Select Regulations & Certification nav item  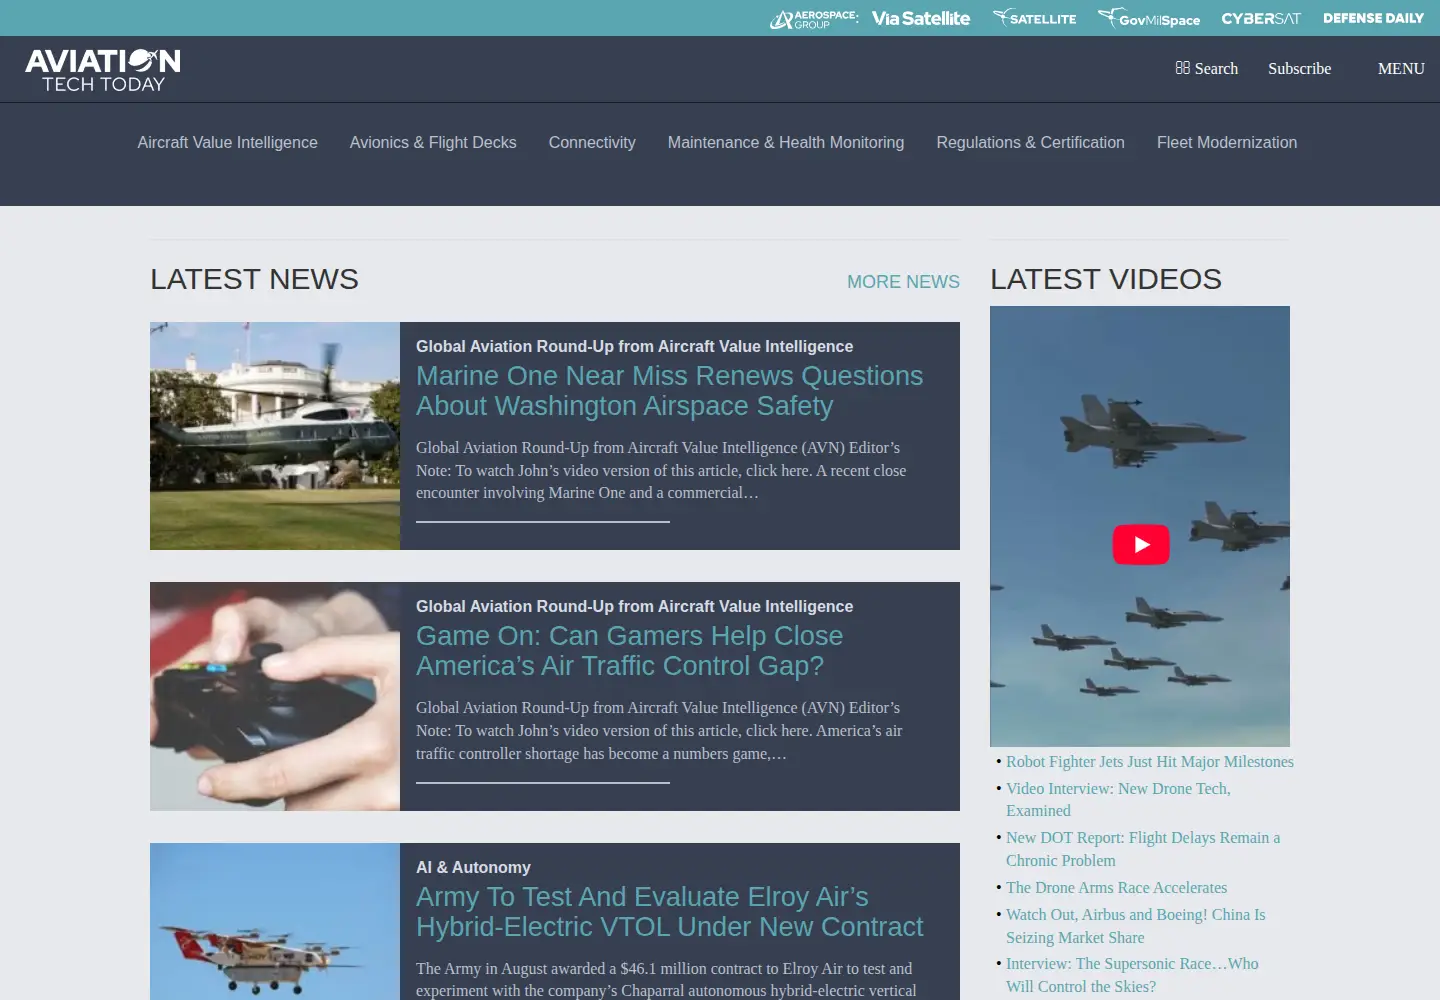click(x=1030, y=142)
